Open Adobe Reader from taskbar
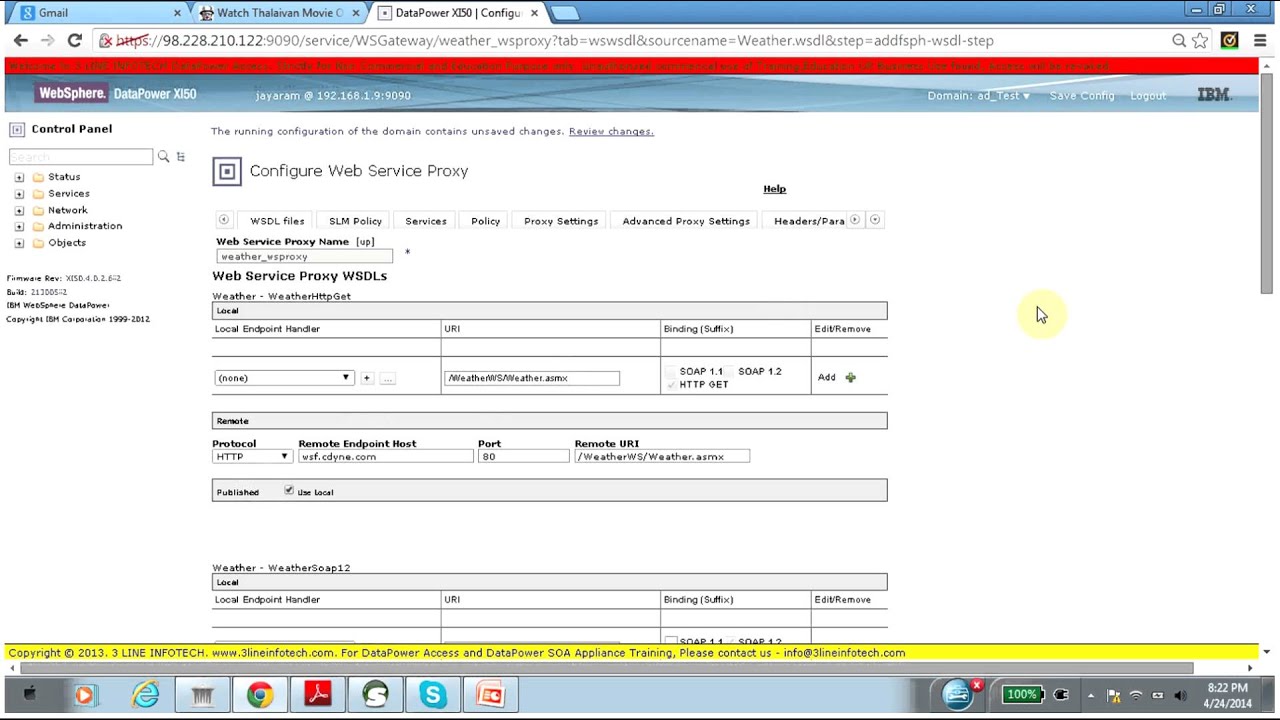This screenshot has width=1280, height=720. point(318,694)
